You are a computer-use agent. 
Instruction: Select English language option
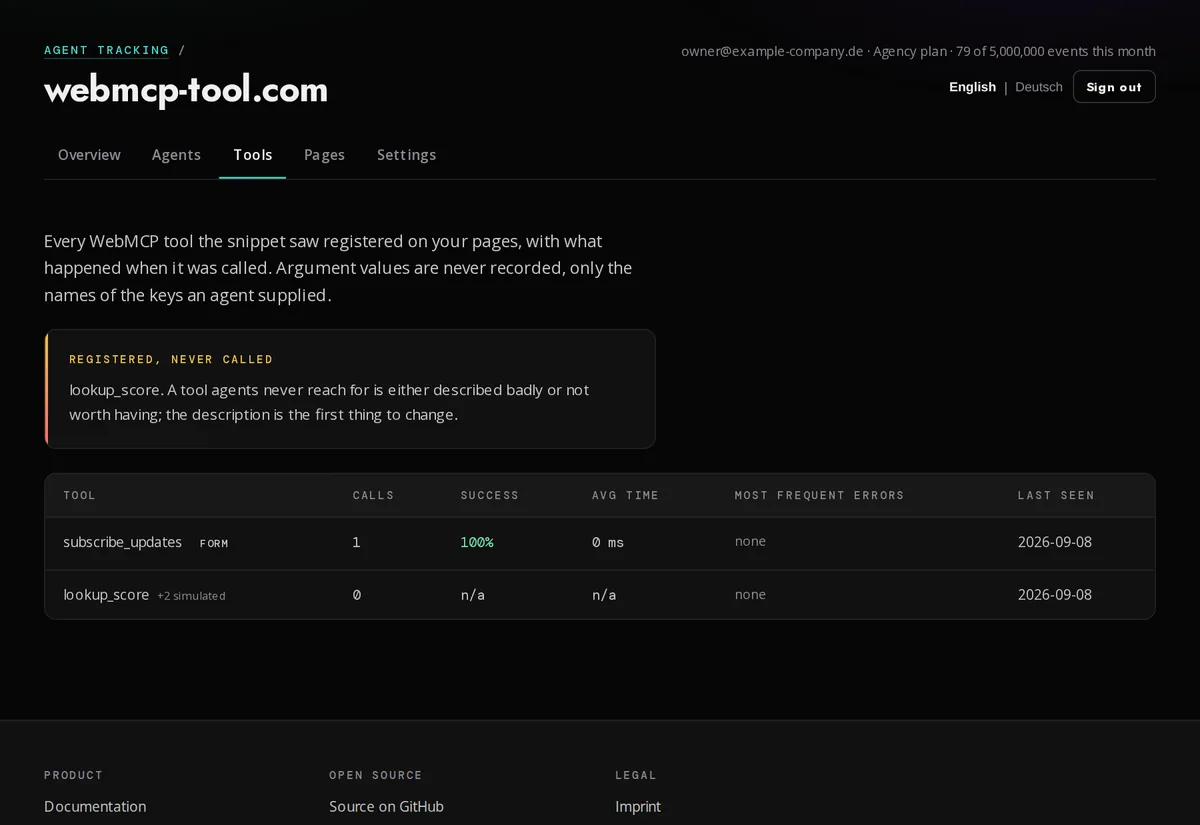972,87
